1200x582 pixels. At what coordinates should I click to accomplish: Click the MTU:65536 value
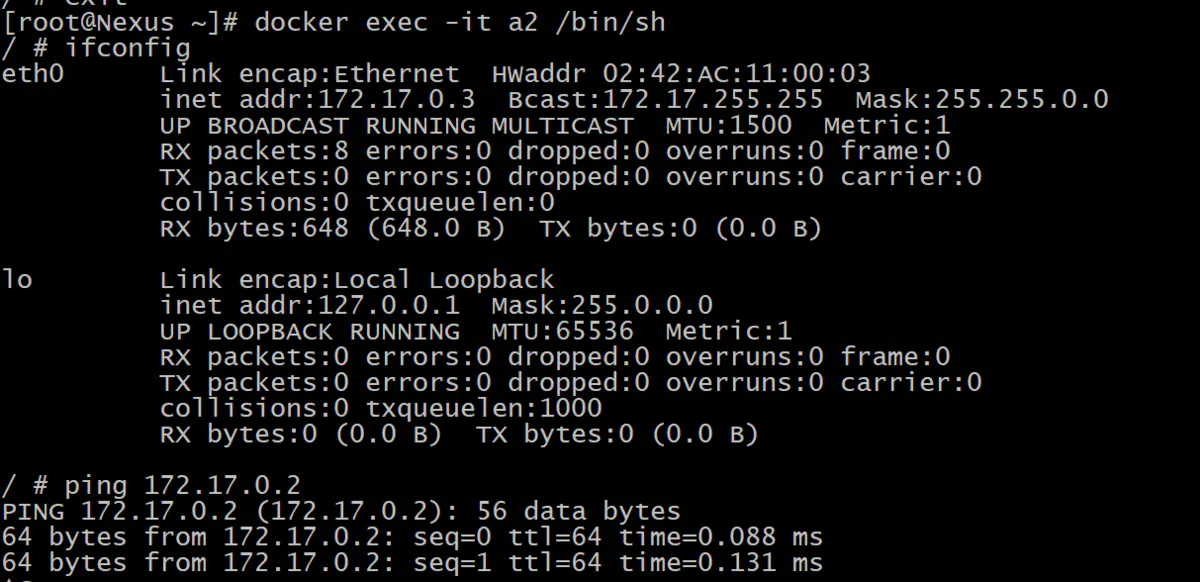(x=562, y=331)
